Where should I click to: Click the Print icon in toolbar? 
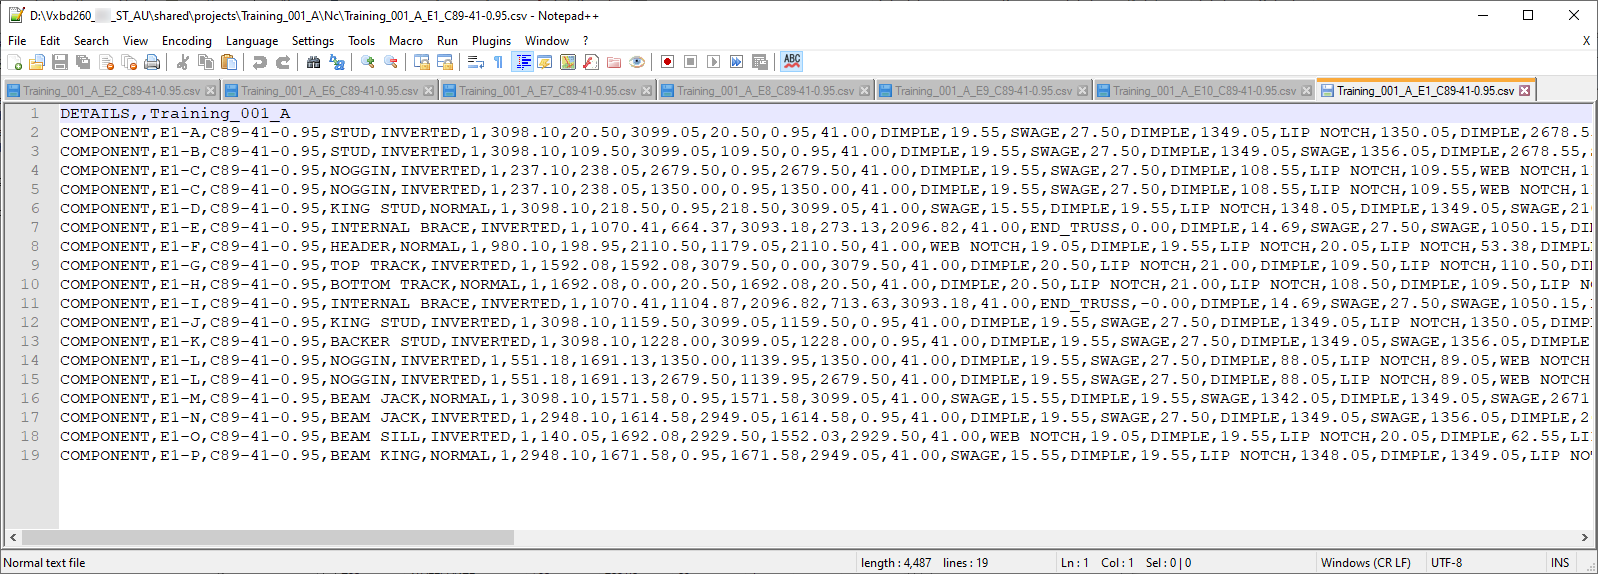pyautogui.click(x=152, y=62)
